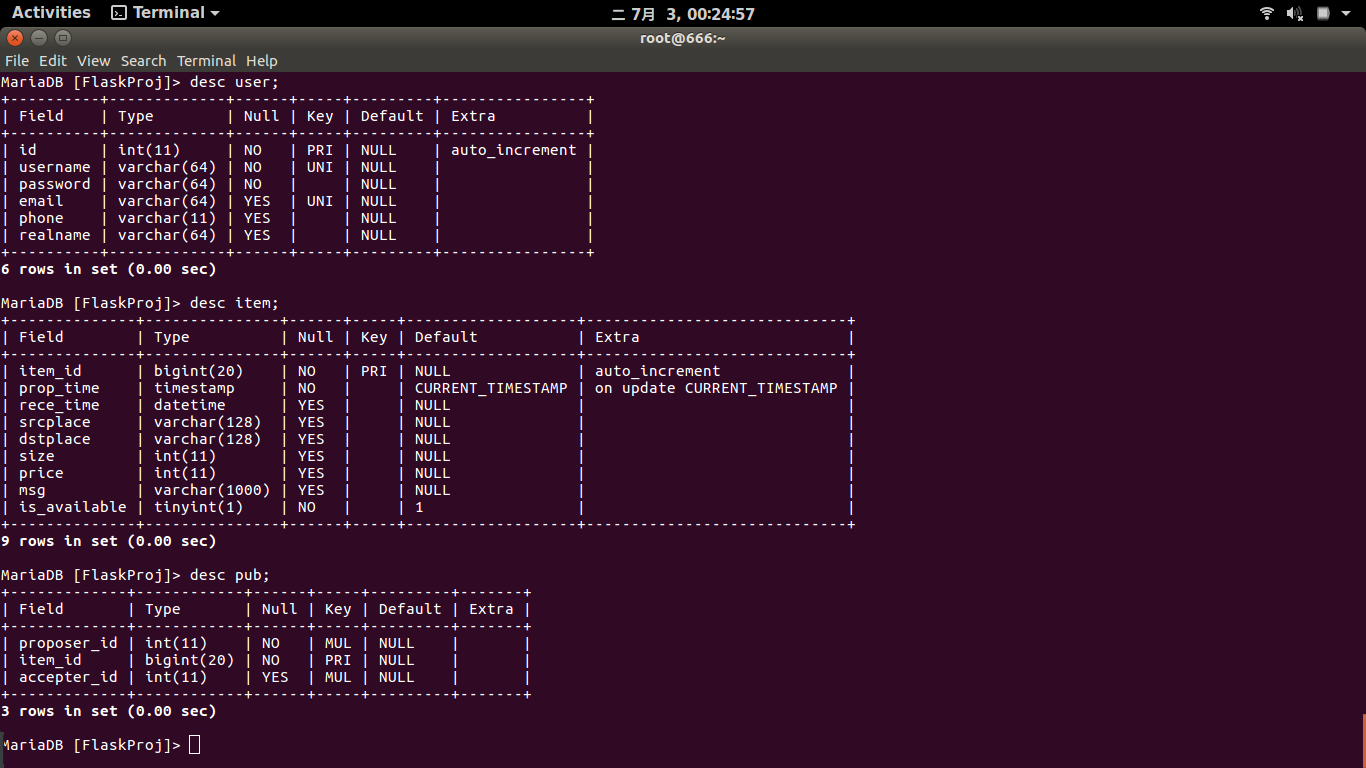This screenshot has height=768, width=1366.
Task: Select 'username' field in user table
Action: 55,167
